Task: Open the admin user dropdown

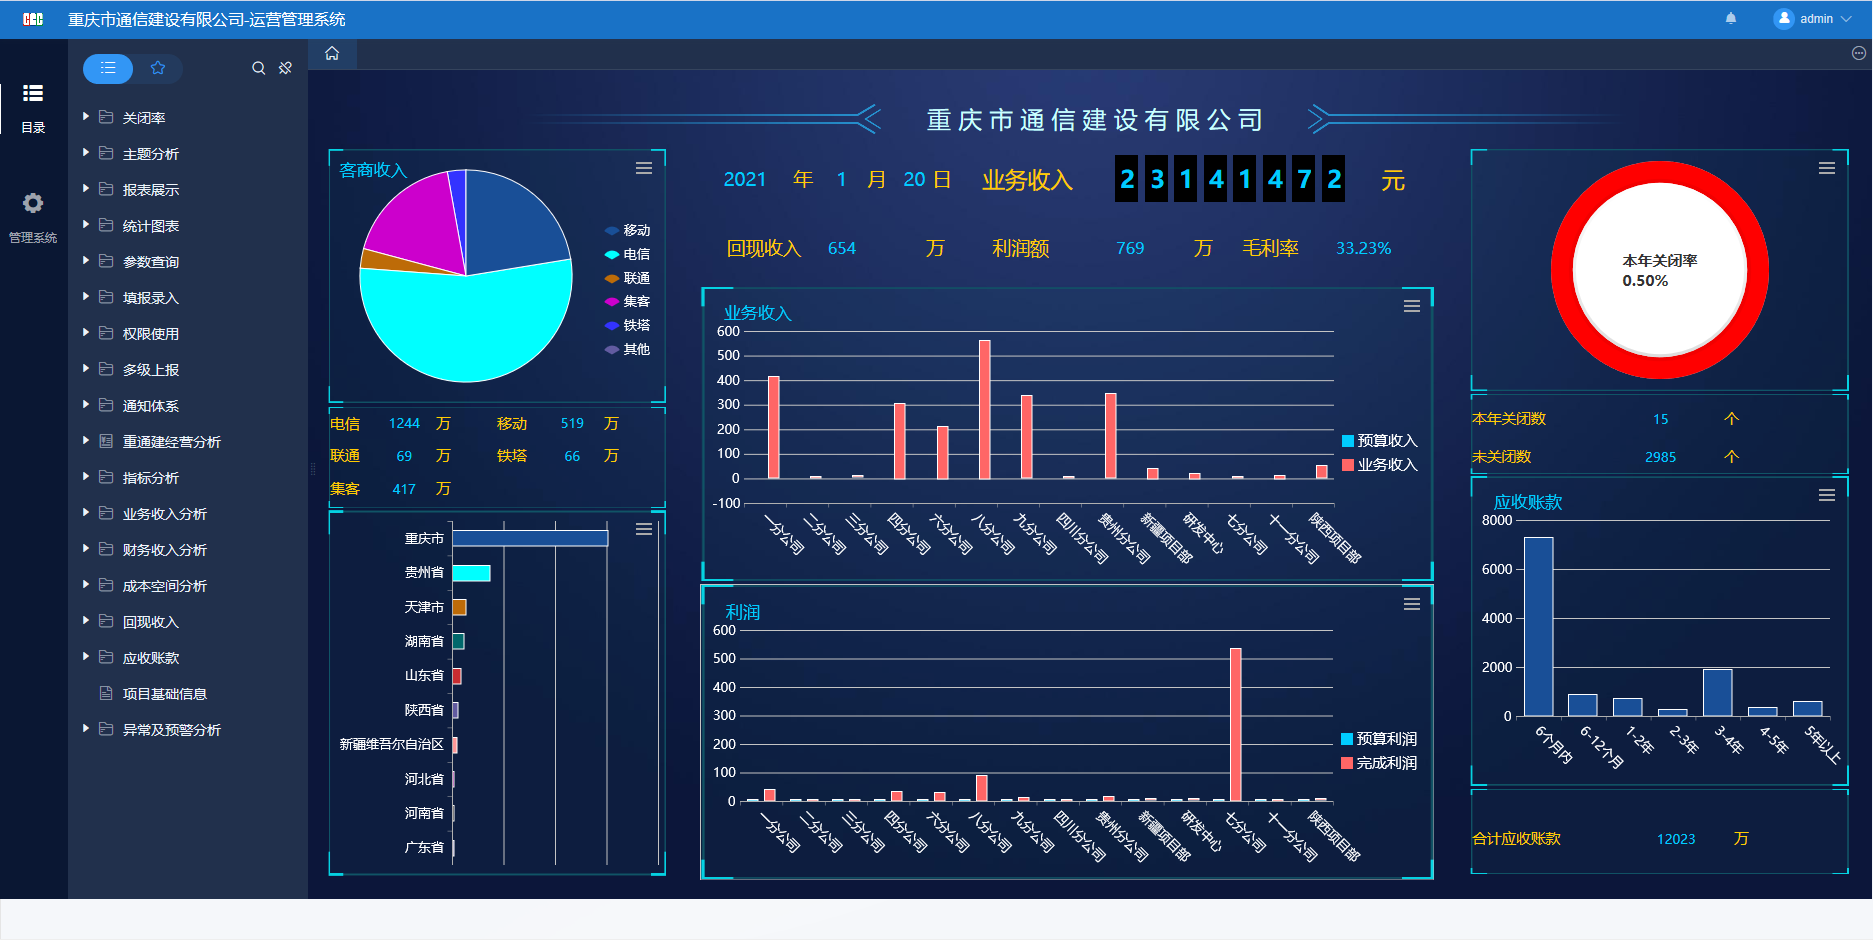Action: tap(1813, 19)
